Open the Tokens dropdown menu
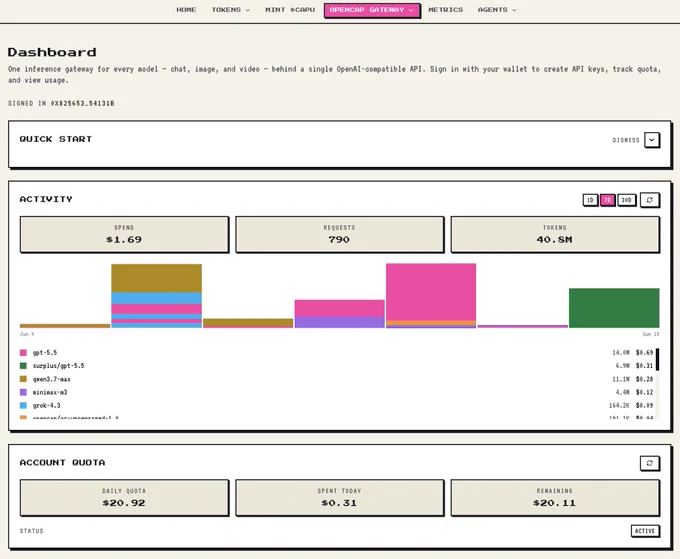Screen dimensions: 680x559 pos(230,10)
